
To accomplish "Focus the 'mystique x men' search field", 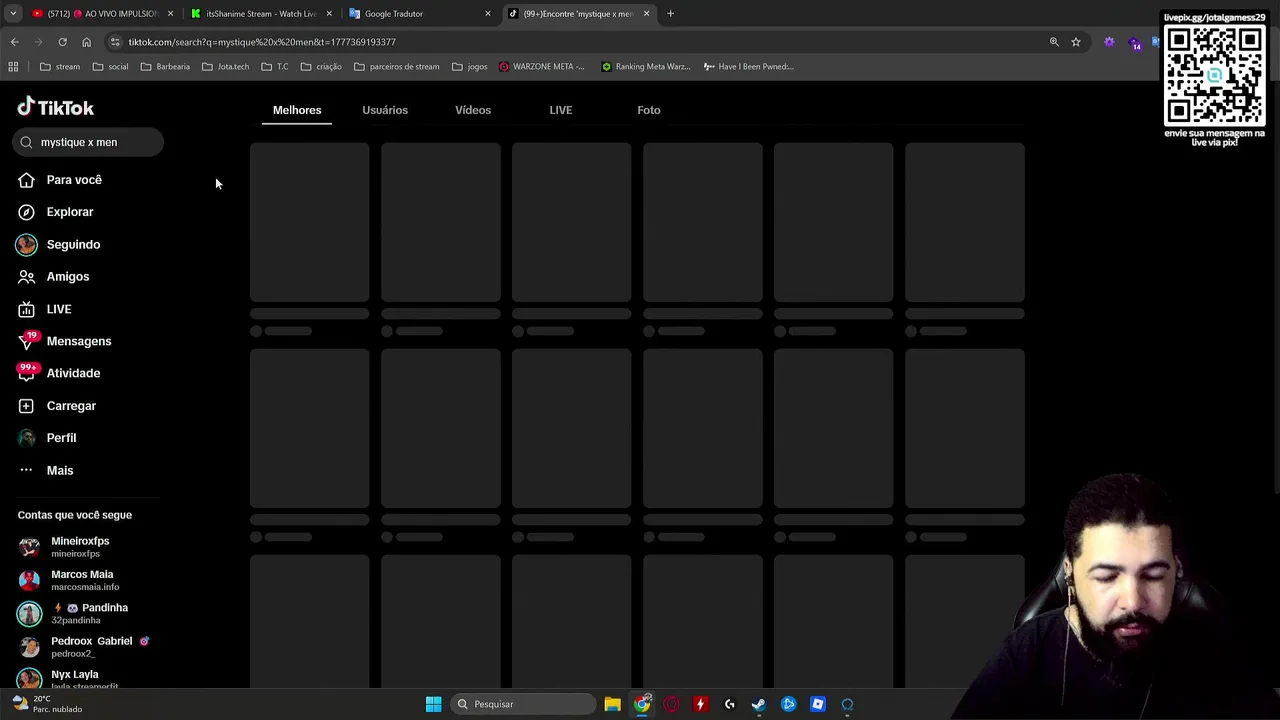I will (88, 142).
